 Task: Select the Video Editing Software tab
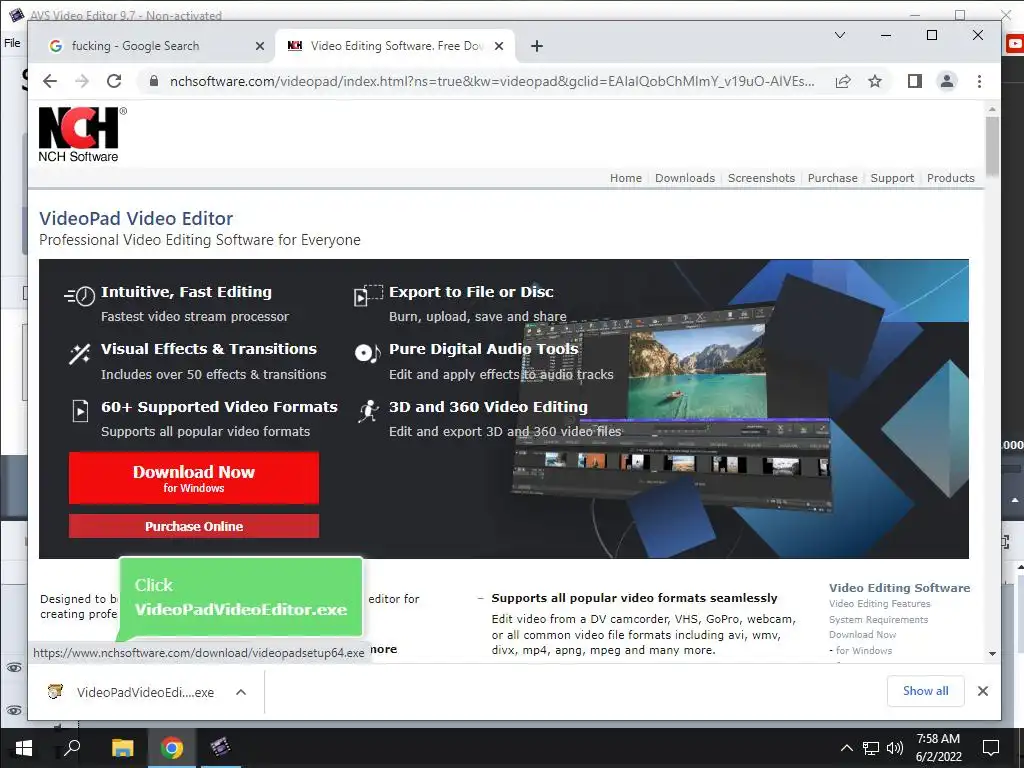tap(396, 46)
